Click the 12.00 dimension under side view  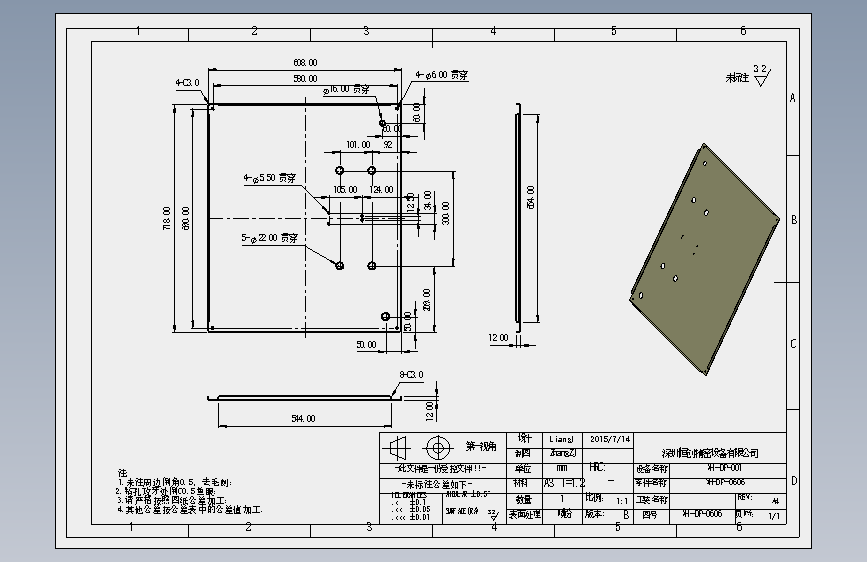tap(498, 337)
